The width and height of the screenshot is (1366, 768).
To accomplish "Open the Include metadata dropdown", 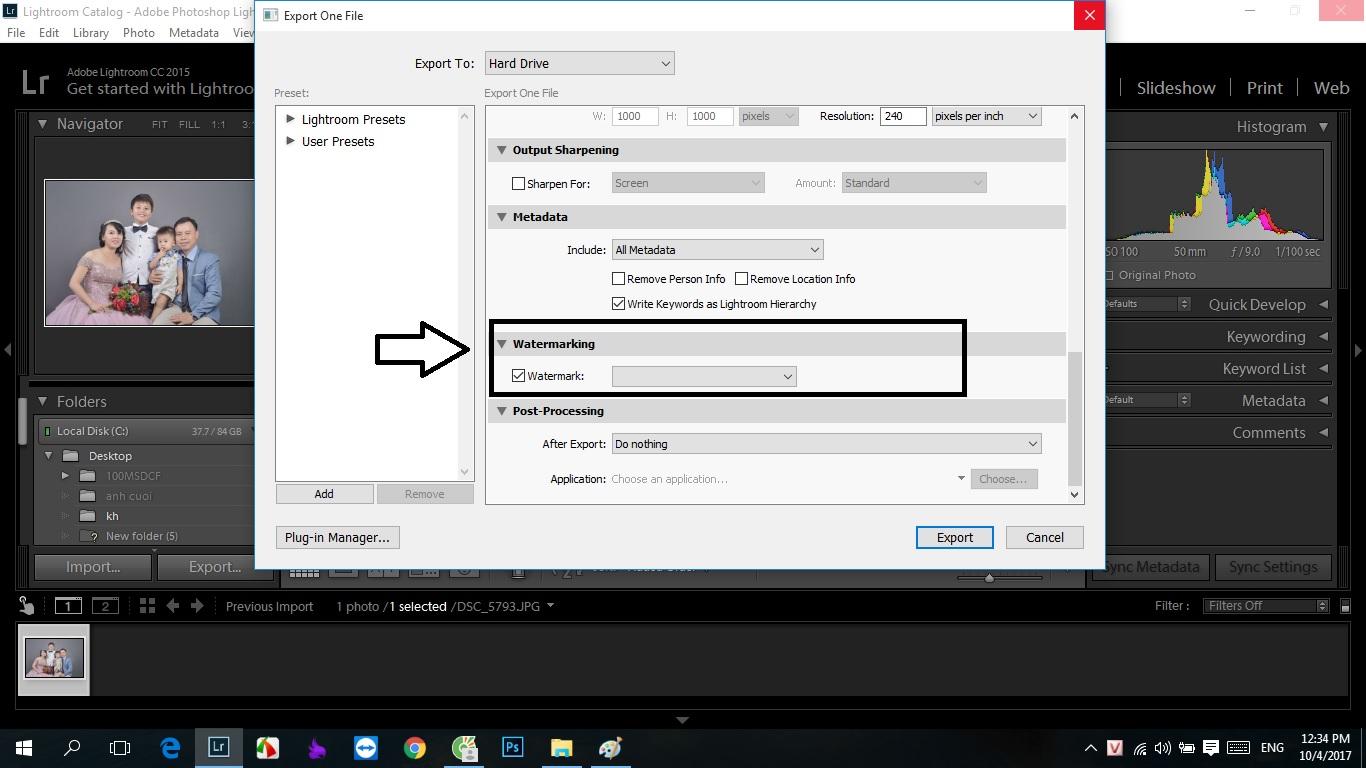I will point(717,249).
